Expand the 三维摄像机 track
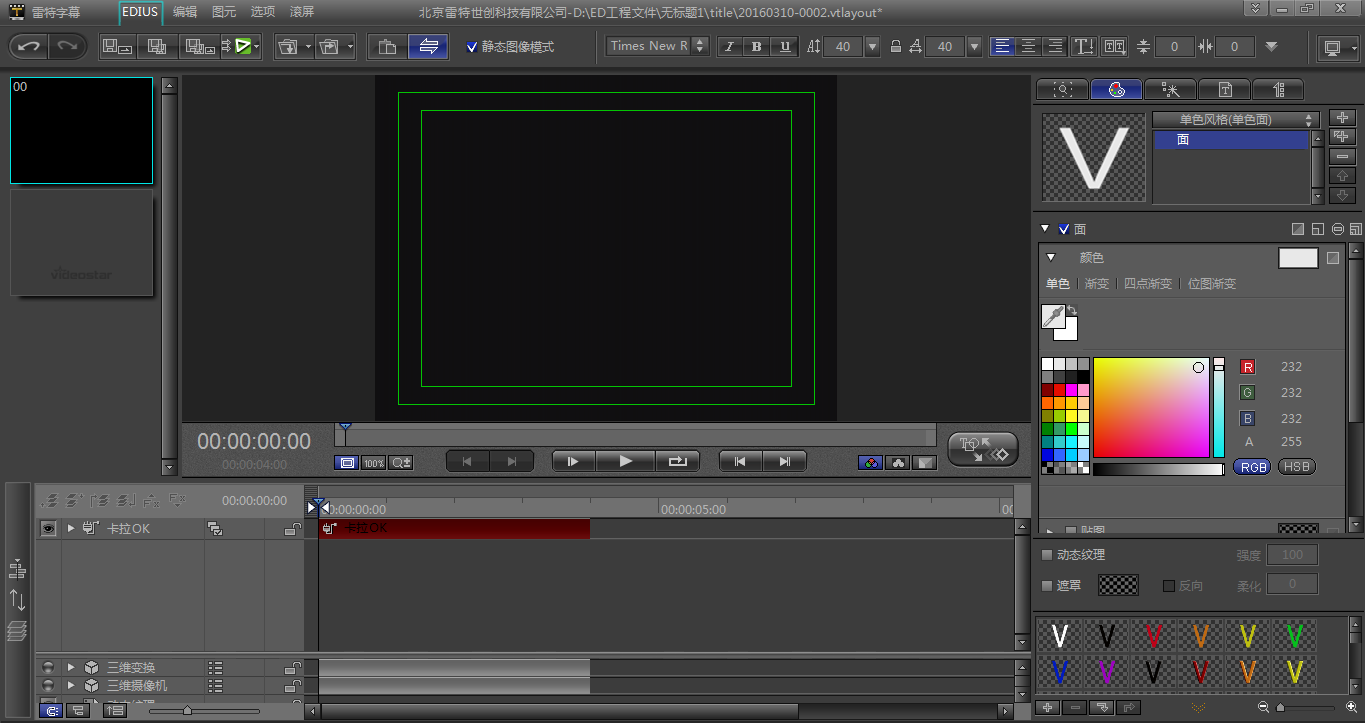Screen dimensions: 1365x723 [x=71, y=686]
